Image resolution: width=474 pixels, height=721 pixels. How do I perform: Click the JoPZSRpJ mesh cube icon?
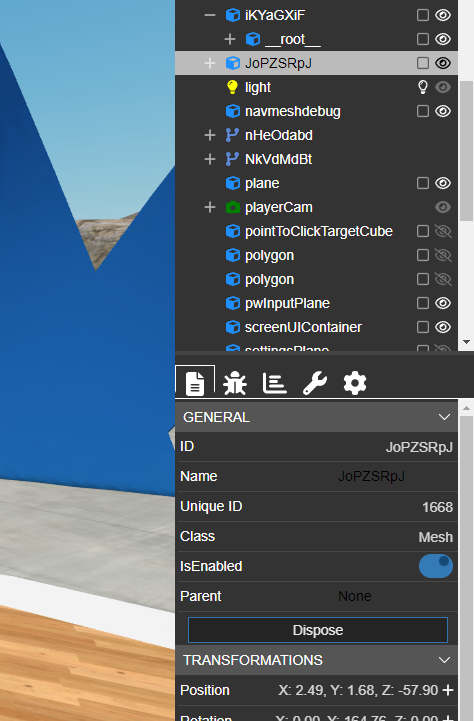click(233, 63)
